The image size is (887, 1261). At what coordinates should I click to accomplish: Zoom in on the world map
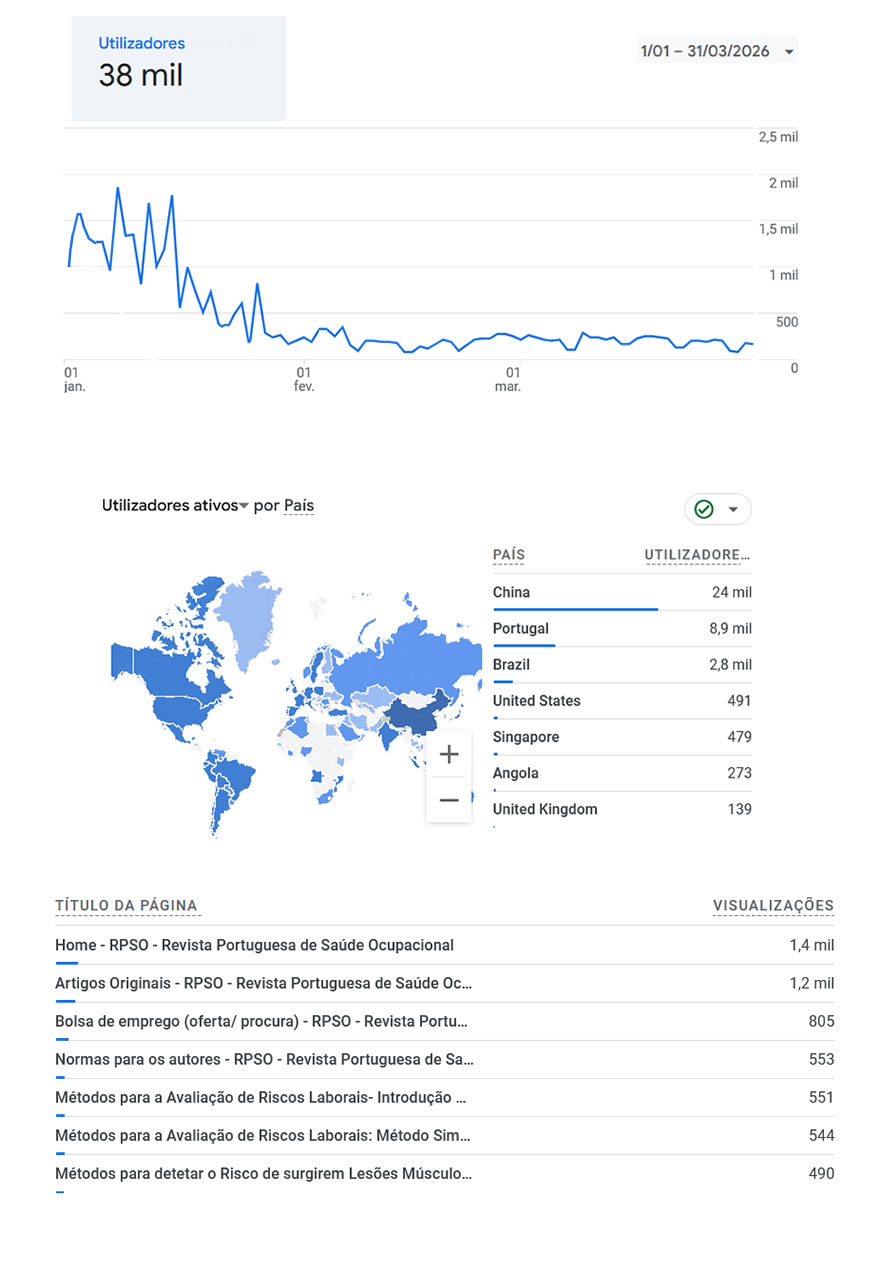point(449,754)
